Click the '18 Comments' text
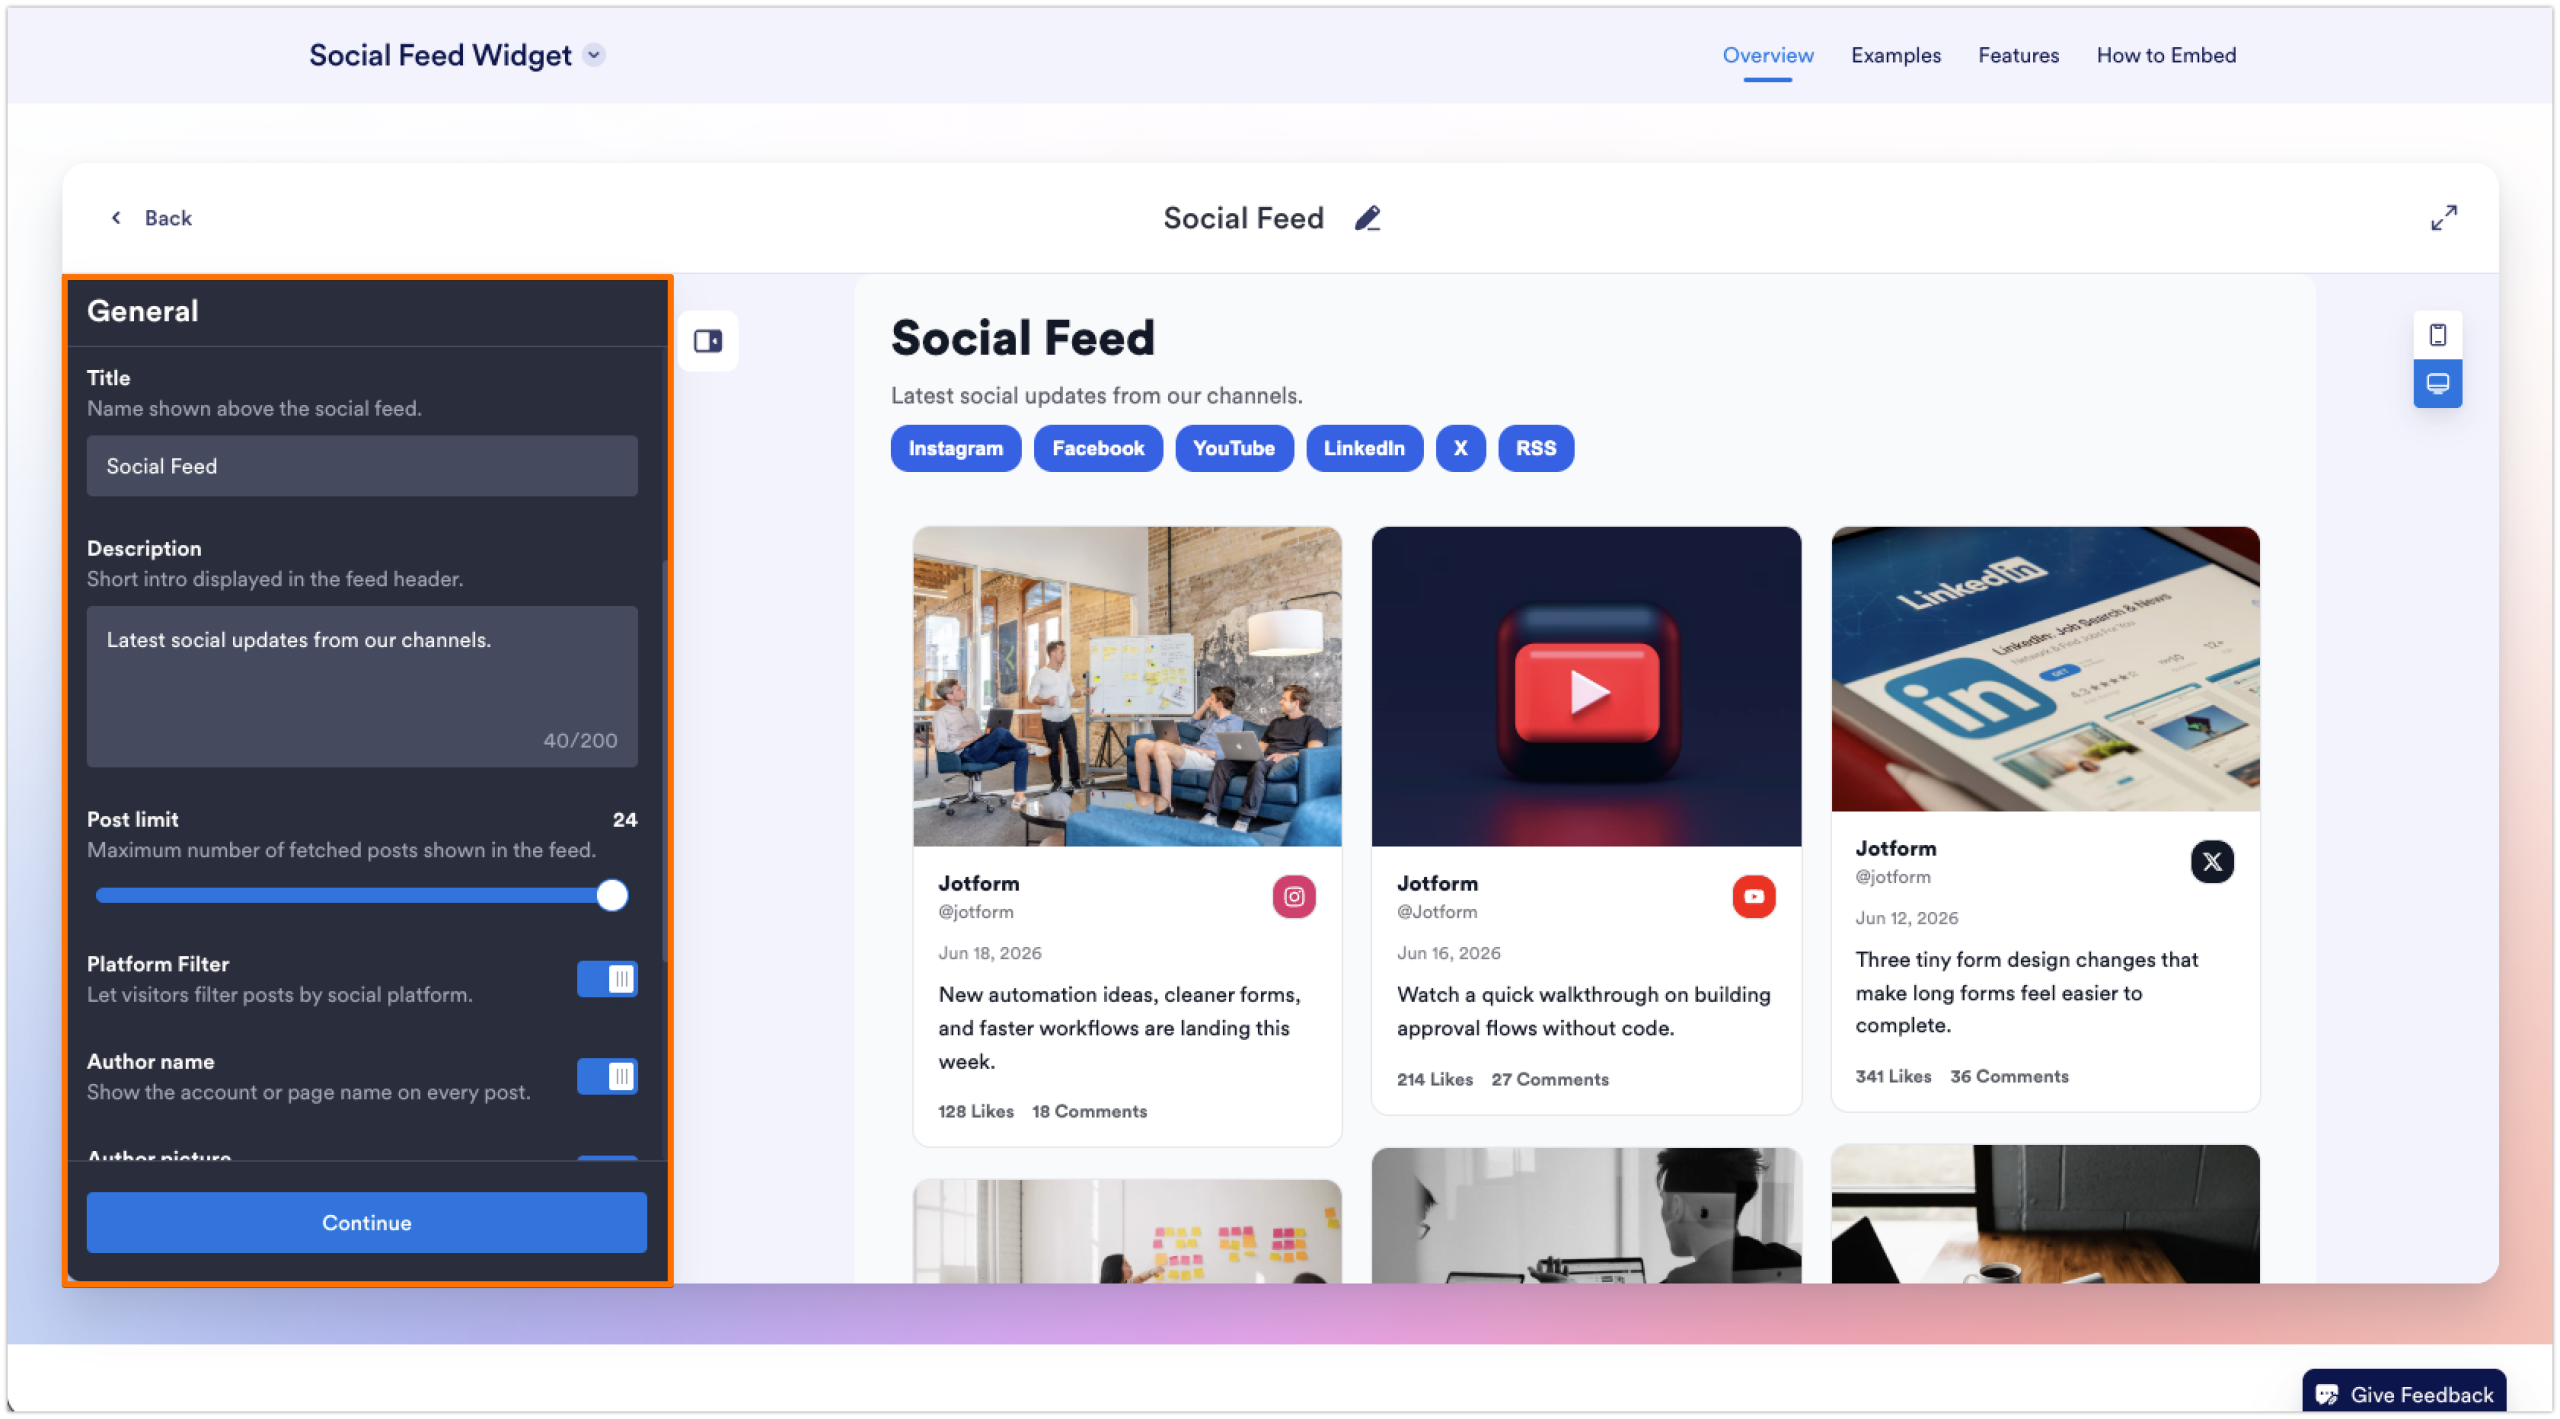Viewport: 2560px width, 1419px height. [x=1089, y=1112]
